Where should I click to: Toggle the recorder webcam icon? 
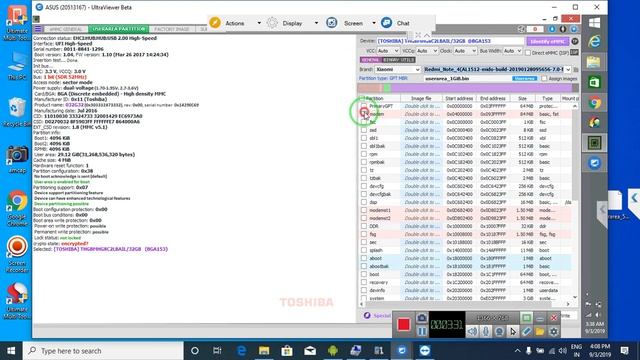coord(499,331)
